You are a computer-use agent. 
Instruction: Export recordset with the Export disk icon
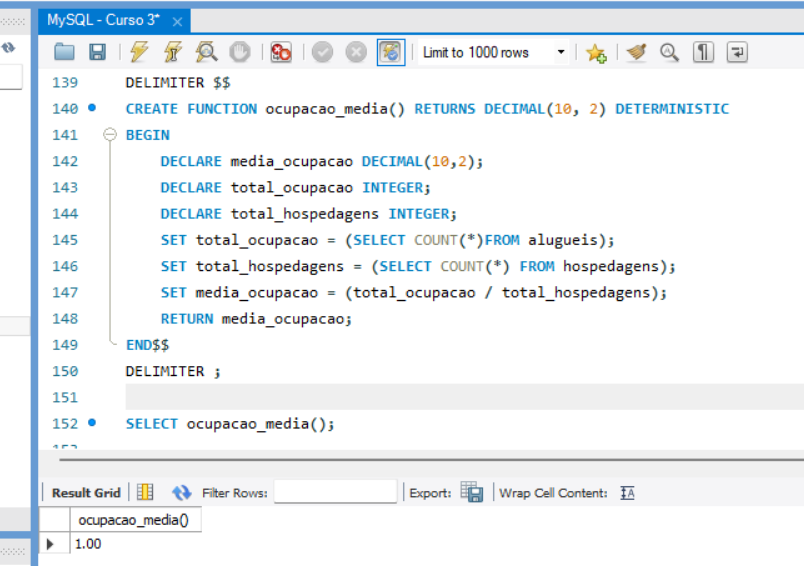pyautogui.click(x=471, y=492)
